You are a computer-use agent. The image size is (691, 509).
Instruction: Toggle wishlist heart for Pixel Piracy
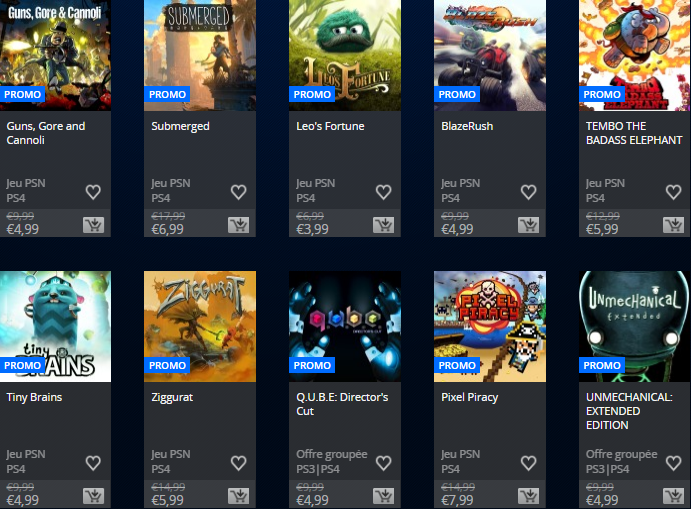(528, 463)
